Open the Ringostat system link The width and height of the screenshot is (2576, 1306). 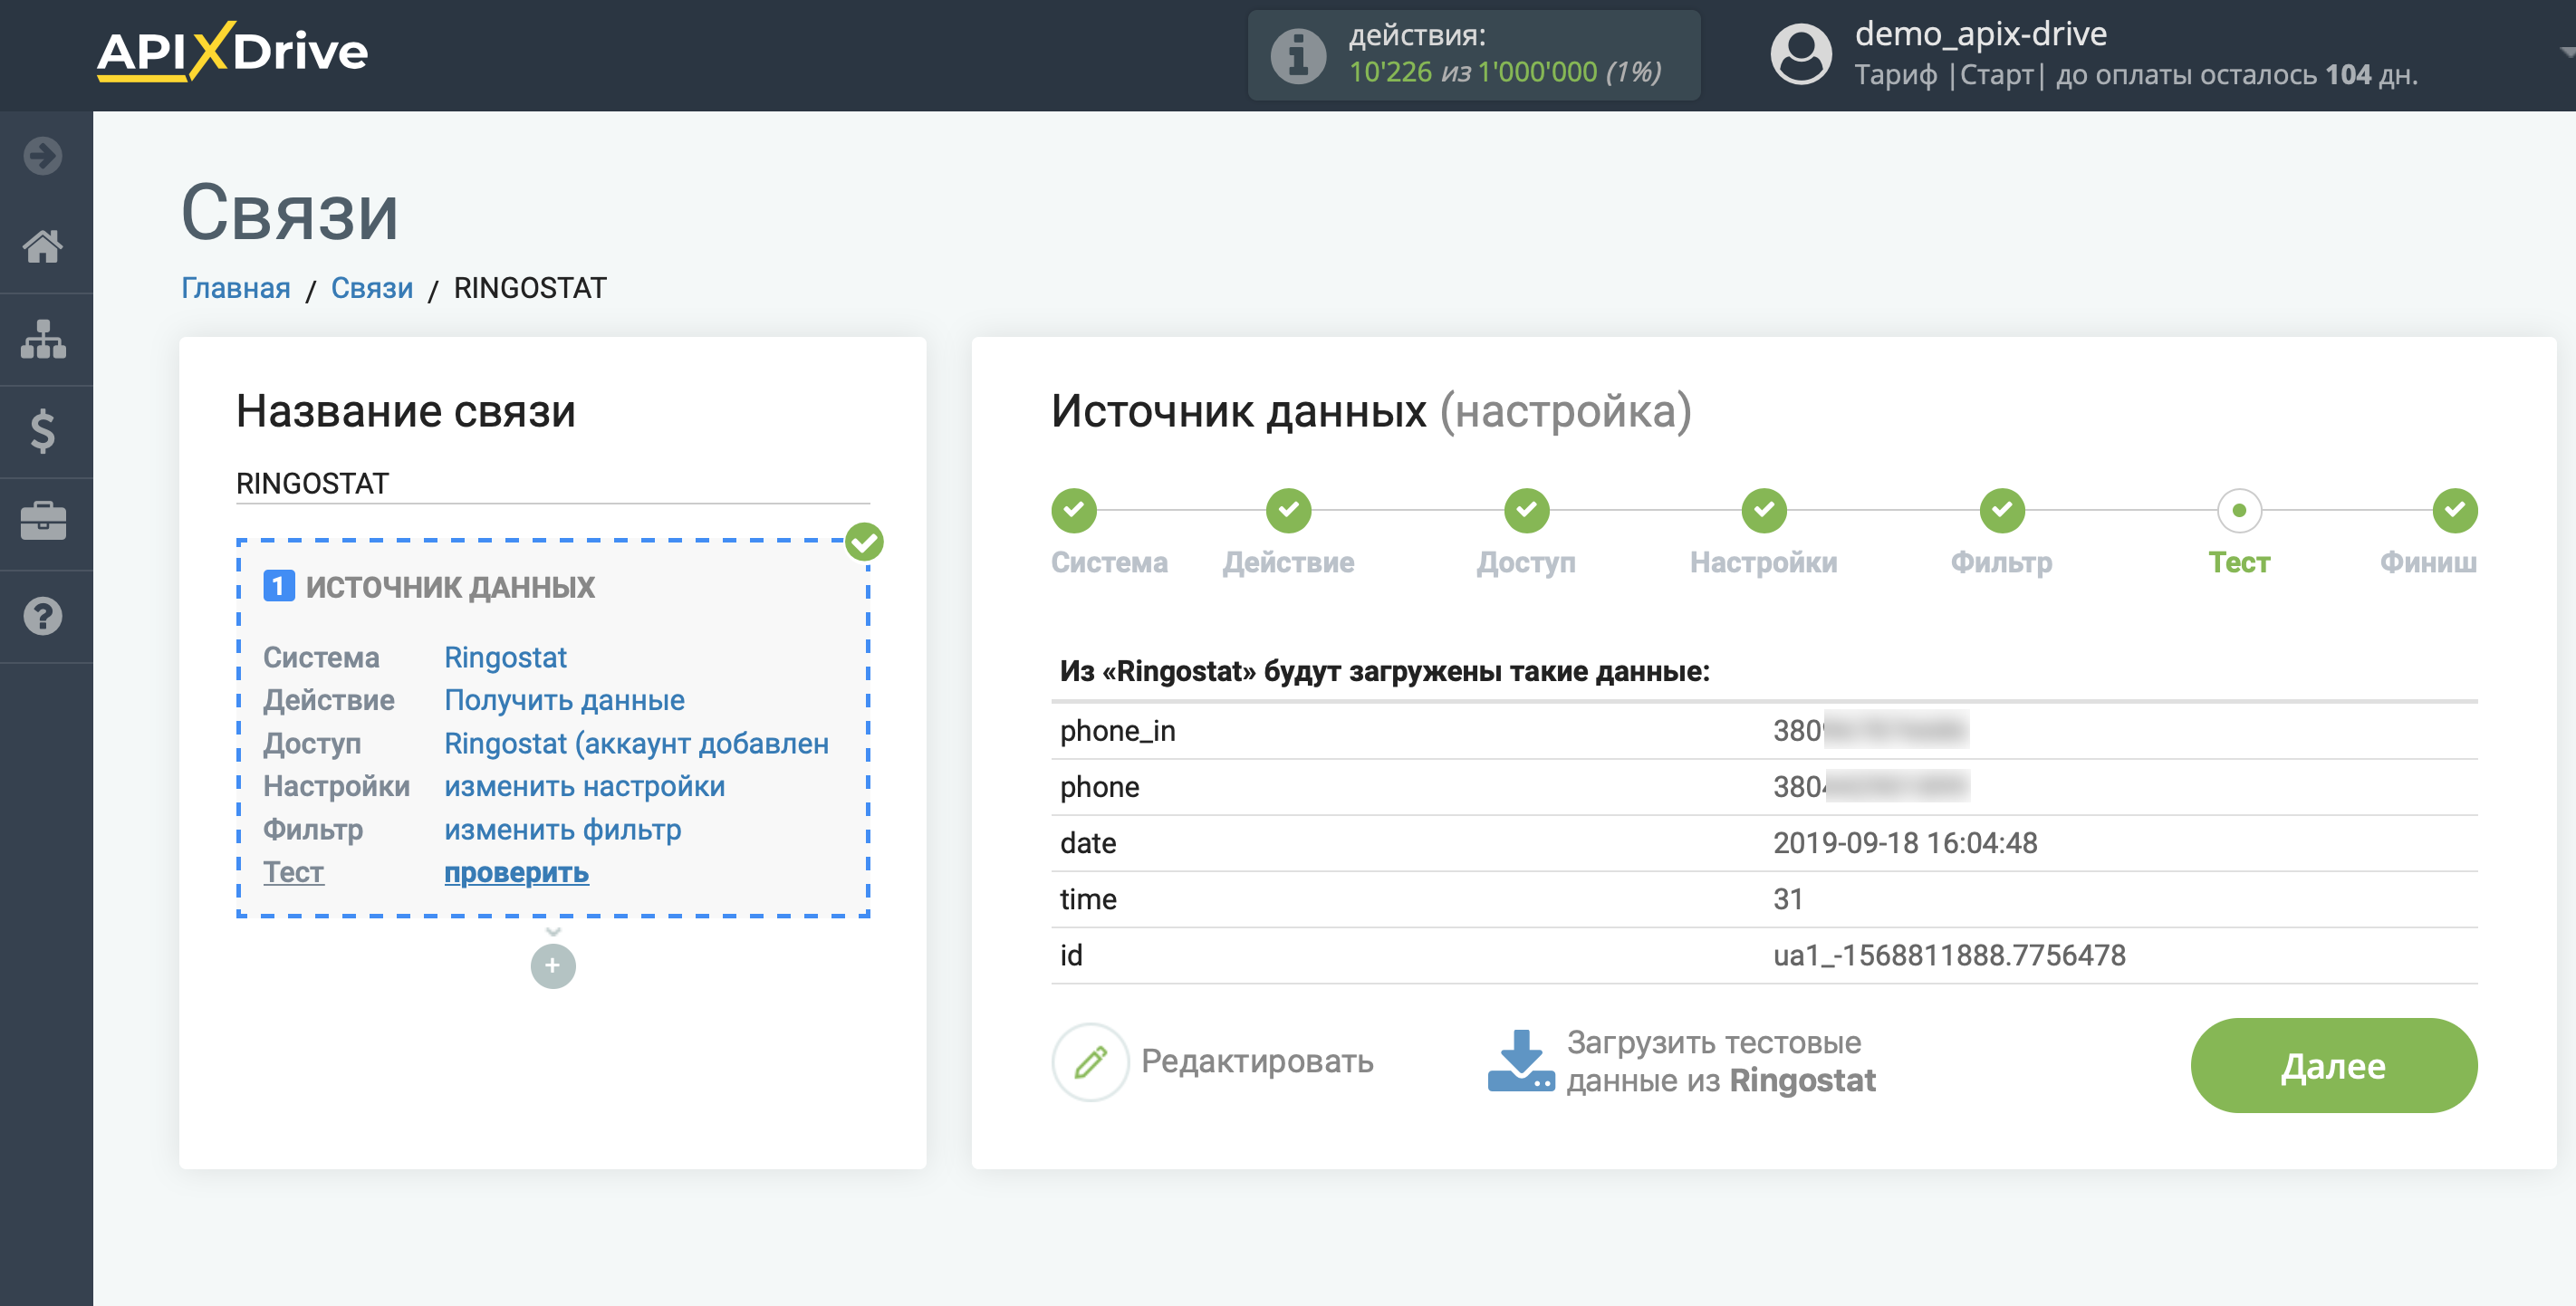point(505,657)
